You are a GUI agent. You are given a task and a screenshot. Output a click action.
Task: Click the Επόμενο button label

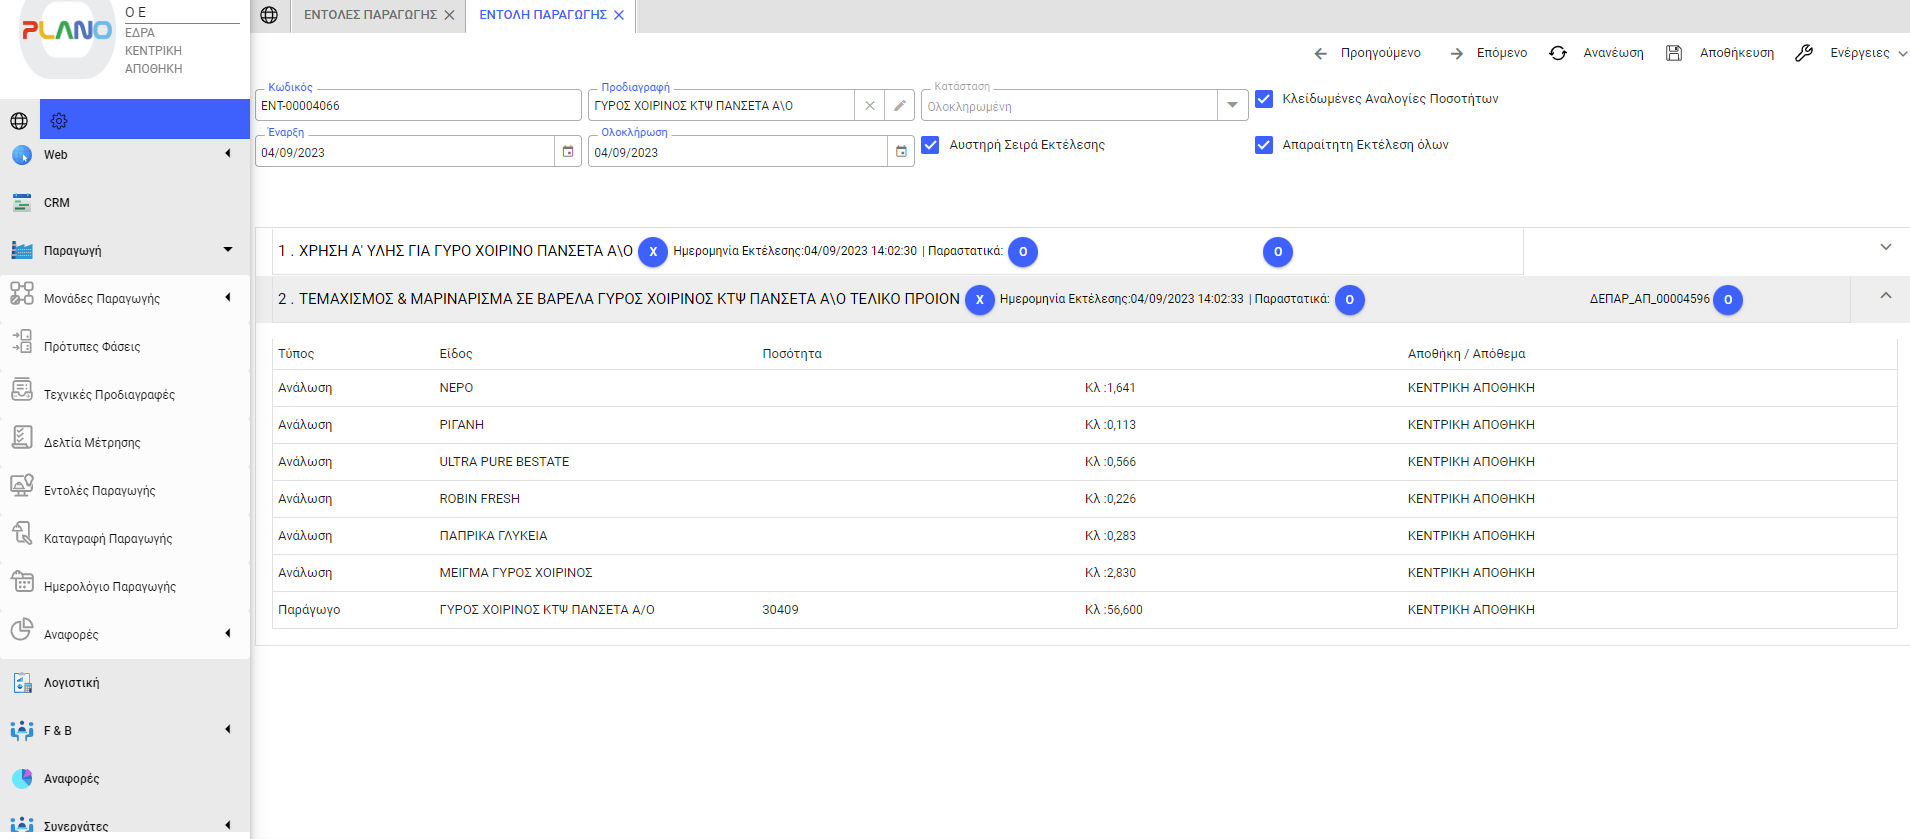click(1502, 53)
